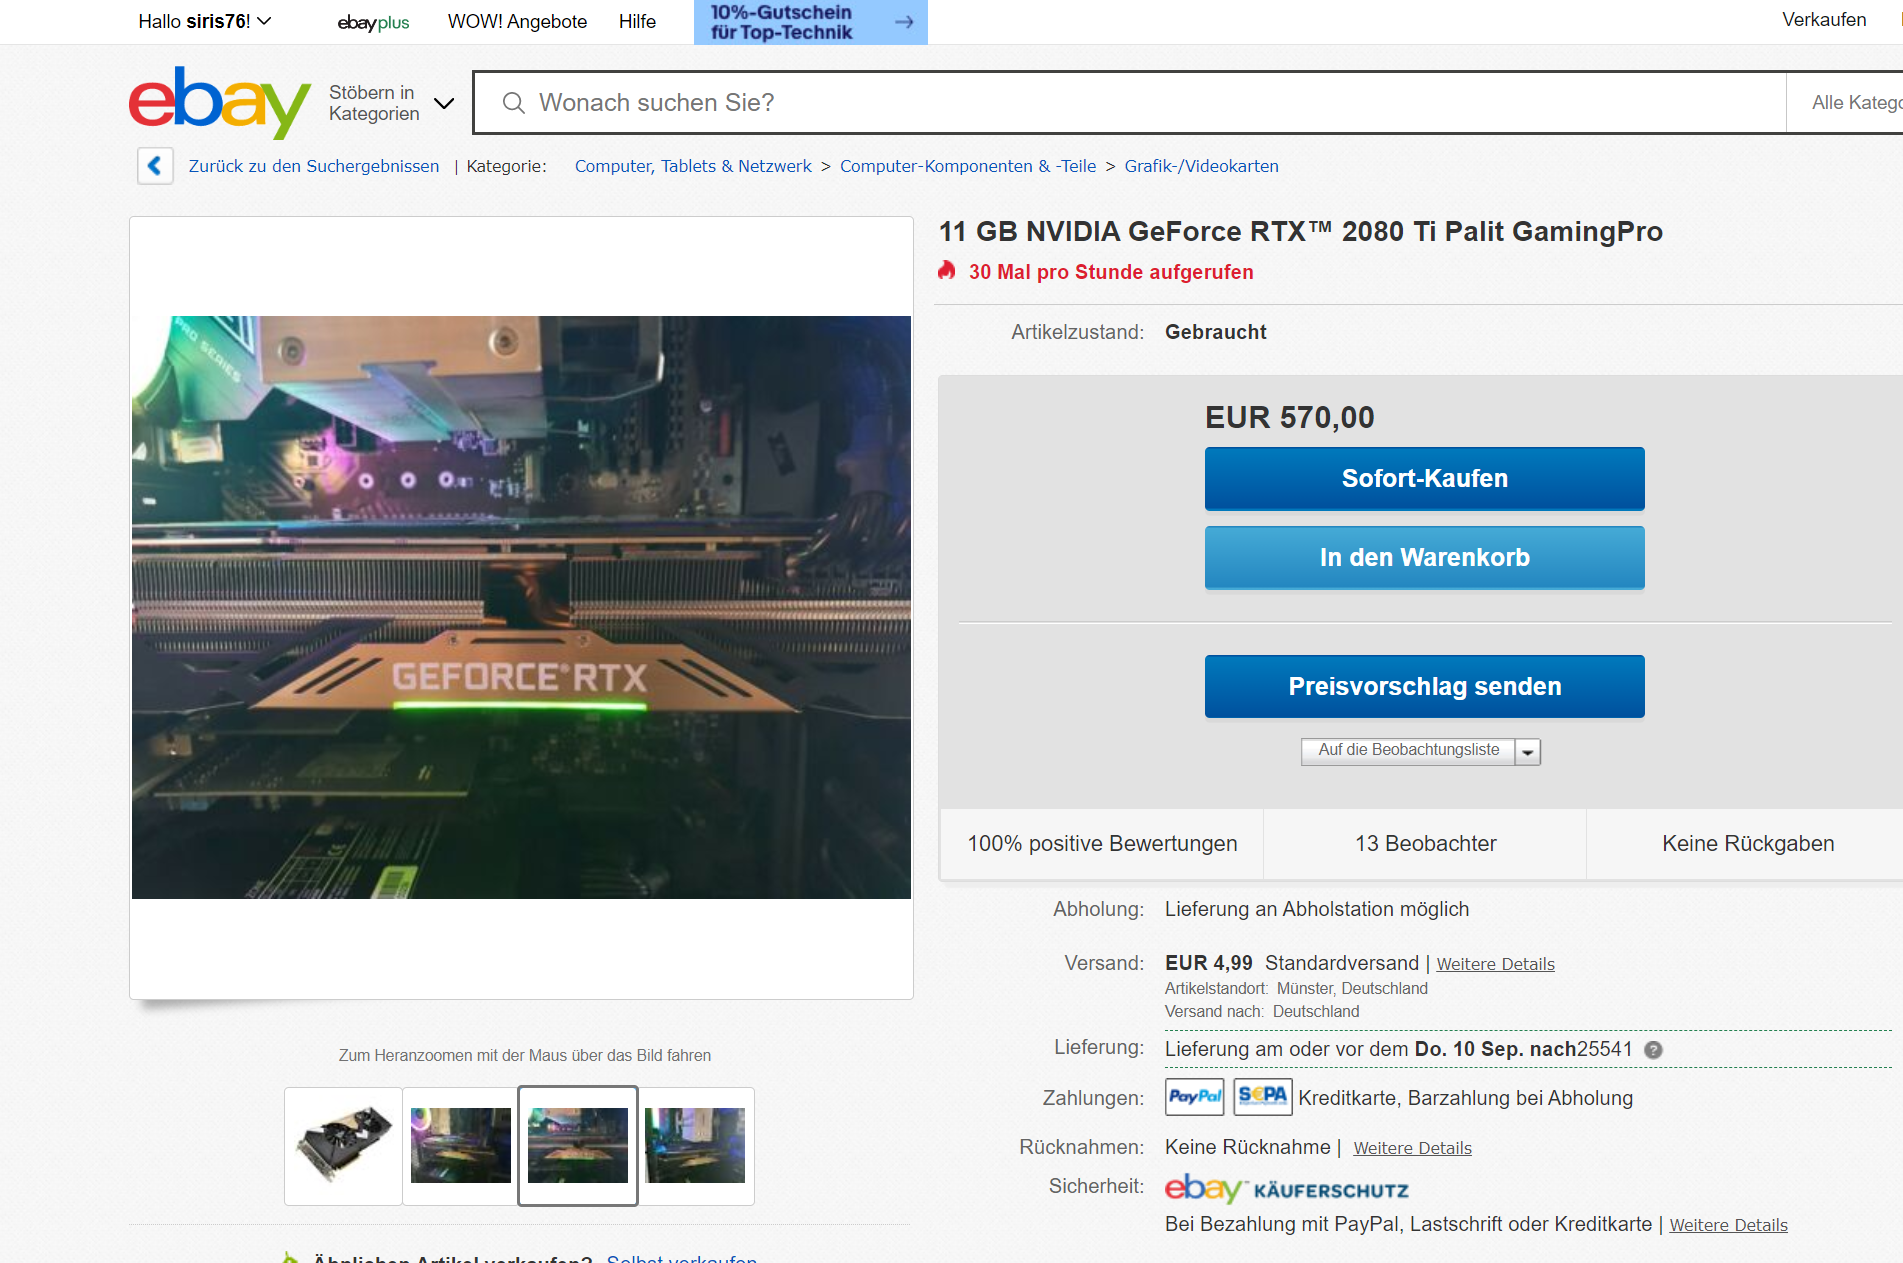
Task: Click the back arrow to search results
Action: (155, 166)
